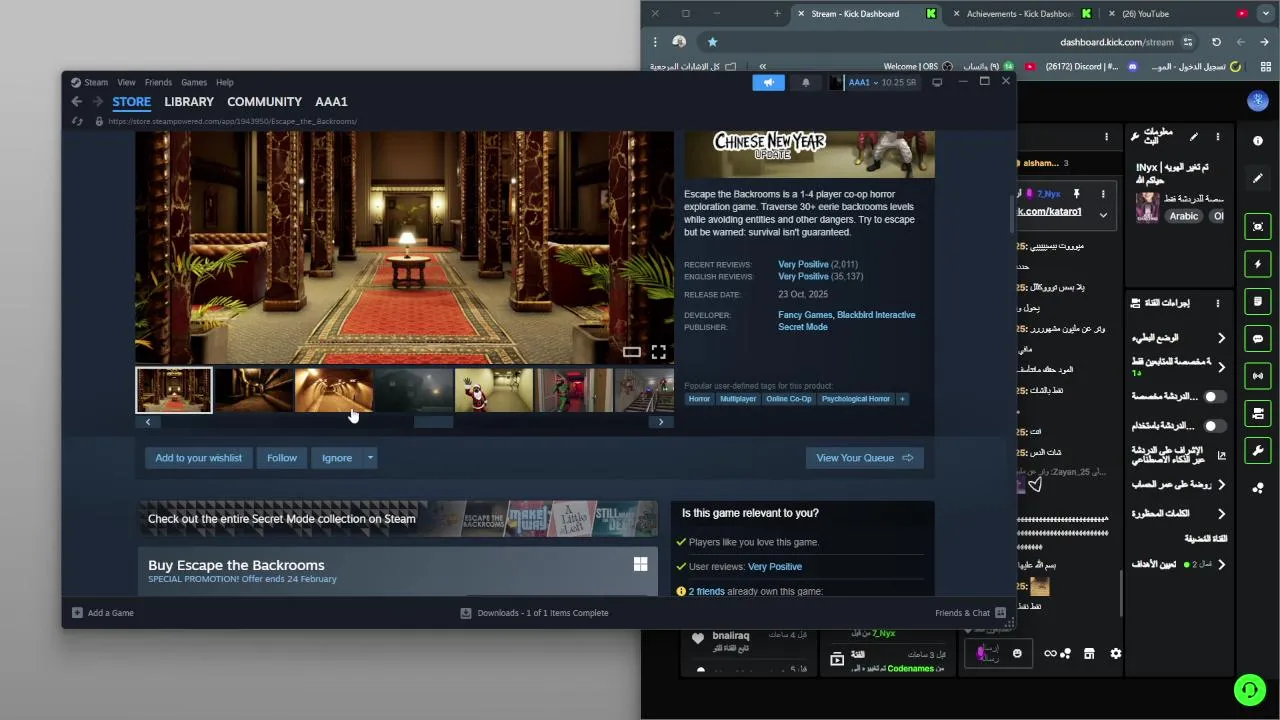Bookmark star in Chrome address bar
Image resolution: width=1280 pixels, height=720 pixels.
click(x=712, y=42)
